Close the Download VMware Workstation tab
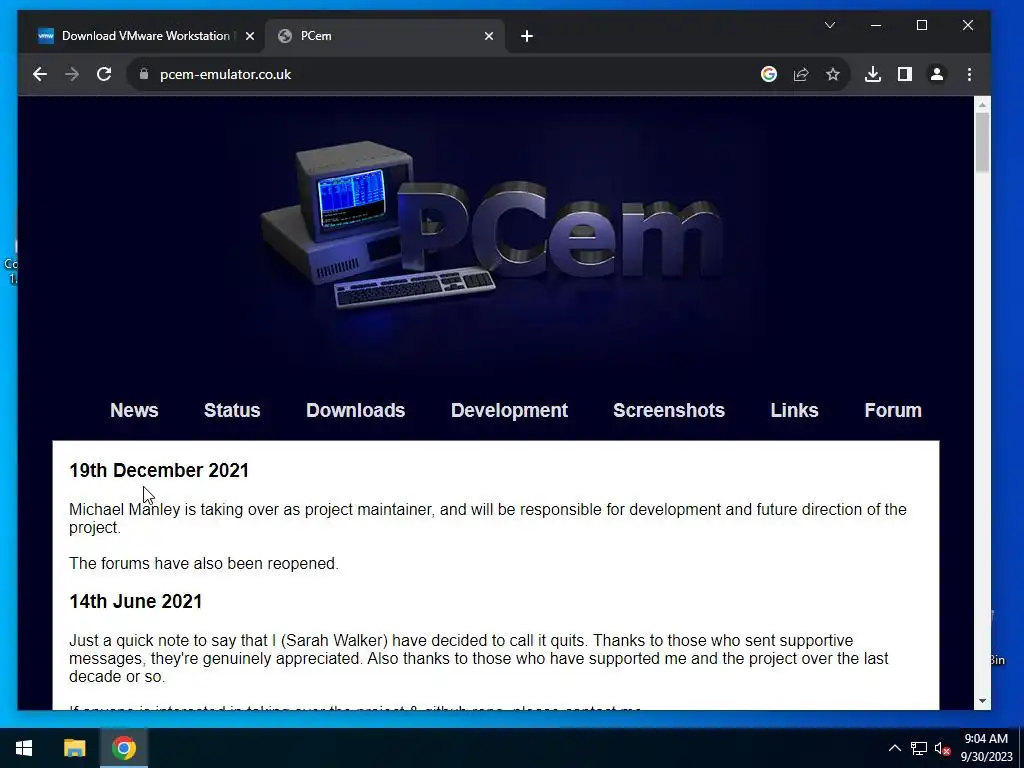The image size is (1024, 768). pos(249,37)
